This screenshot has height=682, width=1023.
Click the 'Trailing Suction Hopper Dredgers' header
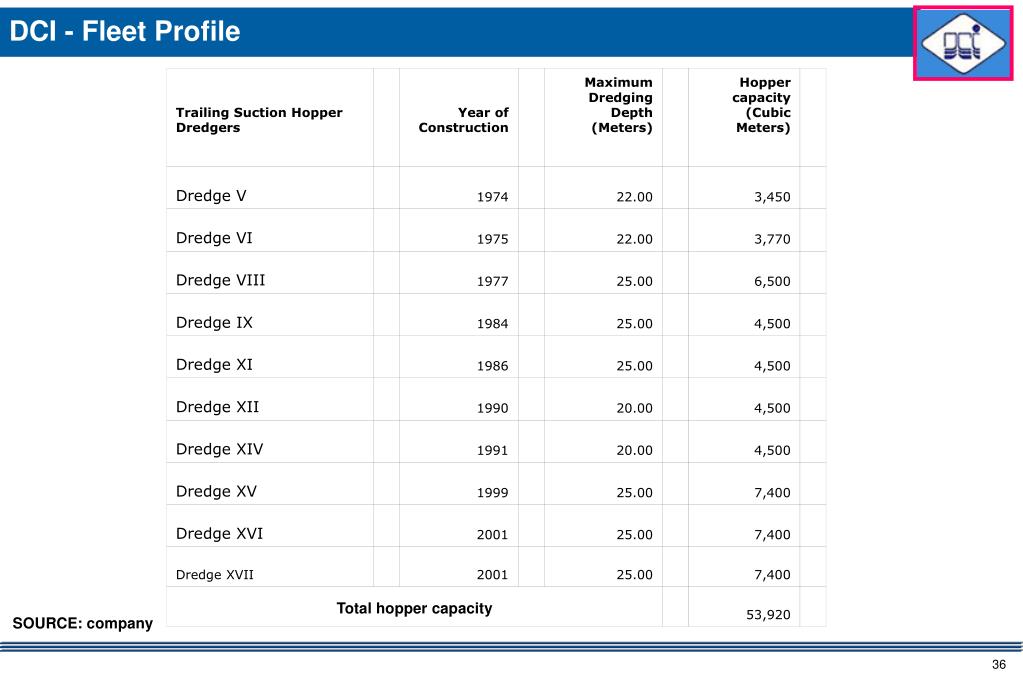(259, 120)
